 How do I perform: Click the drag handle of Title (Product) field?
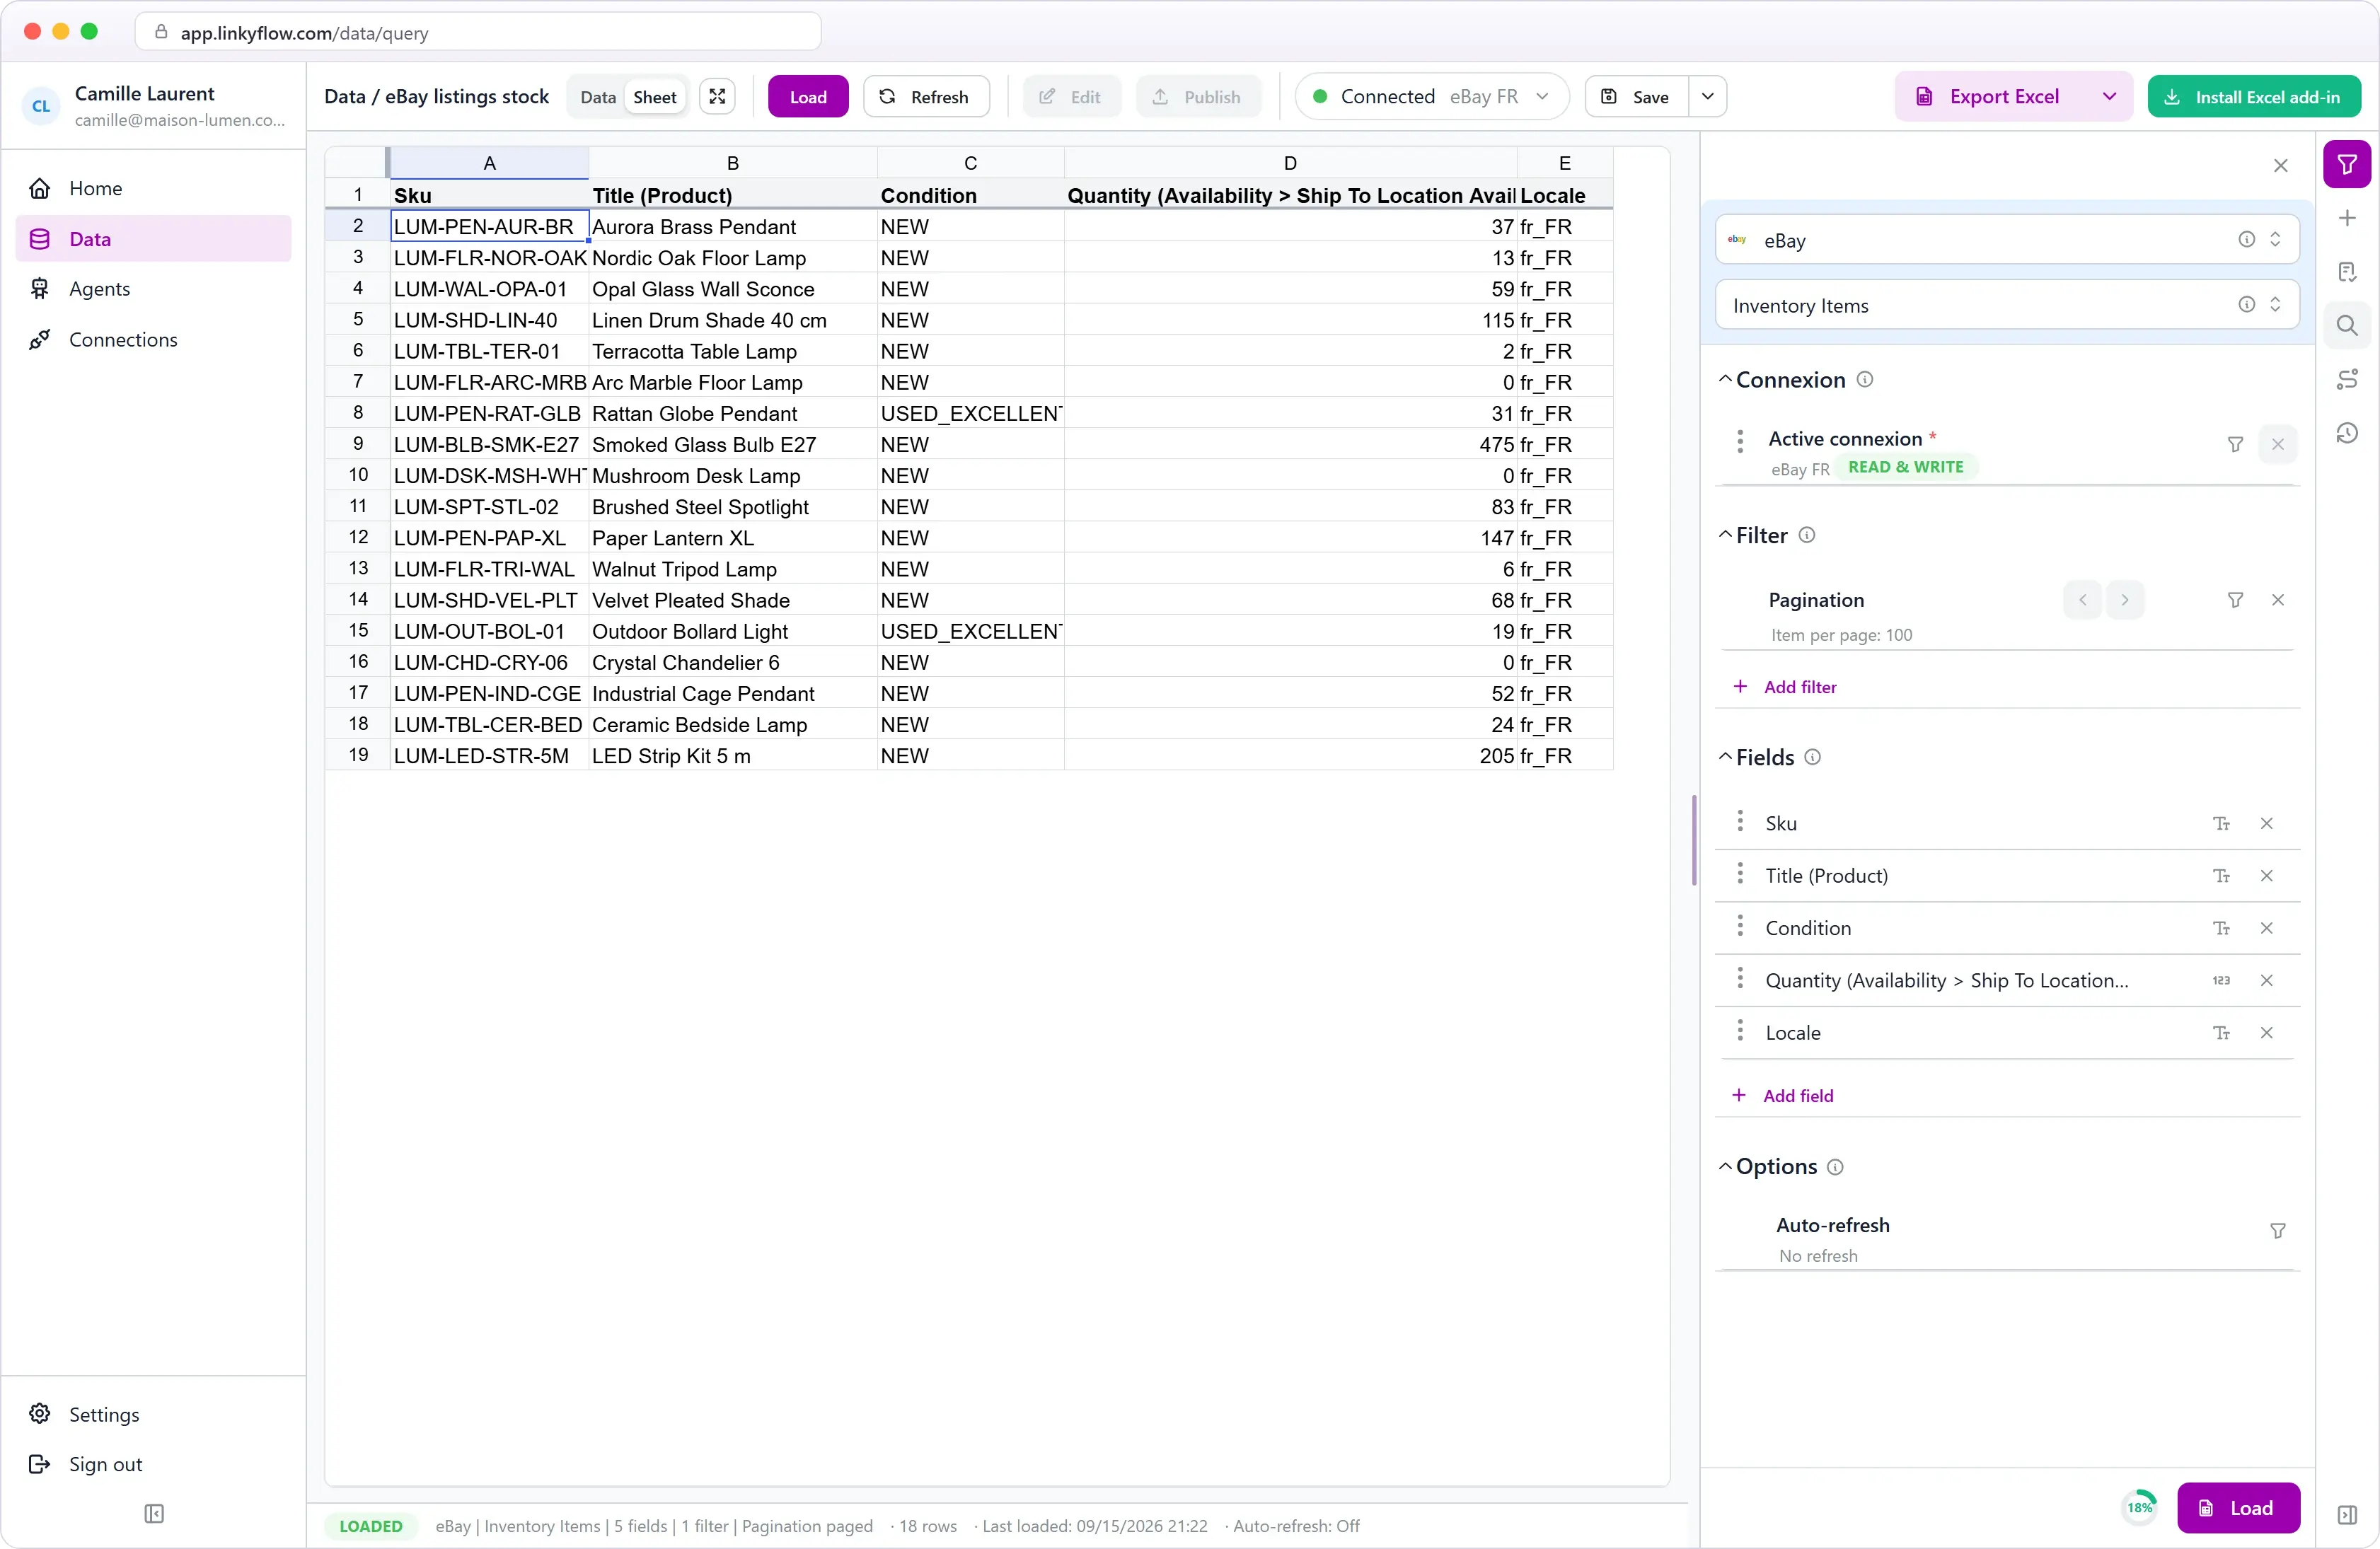(x=1740, y=874)
